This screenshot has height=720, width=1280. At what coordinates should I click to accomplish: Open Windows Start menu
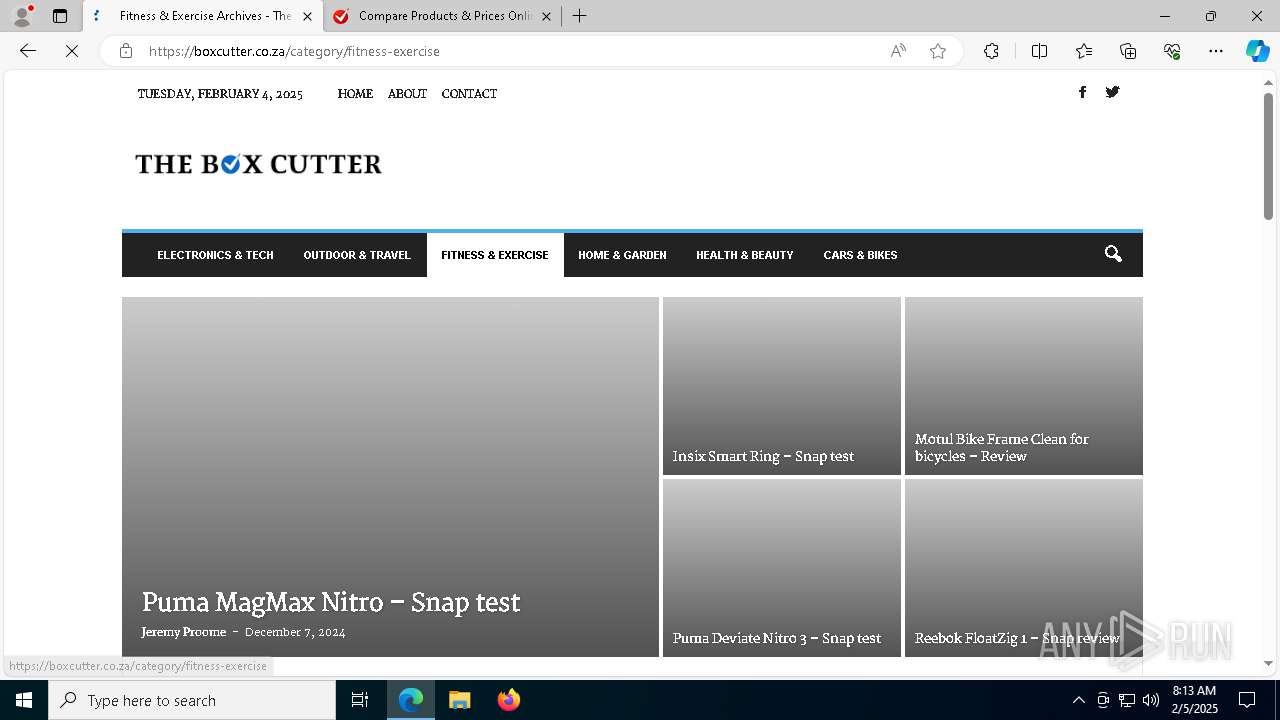click(24, 700)
